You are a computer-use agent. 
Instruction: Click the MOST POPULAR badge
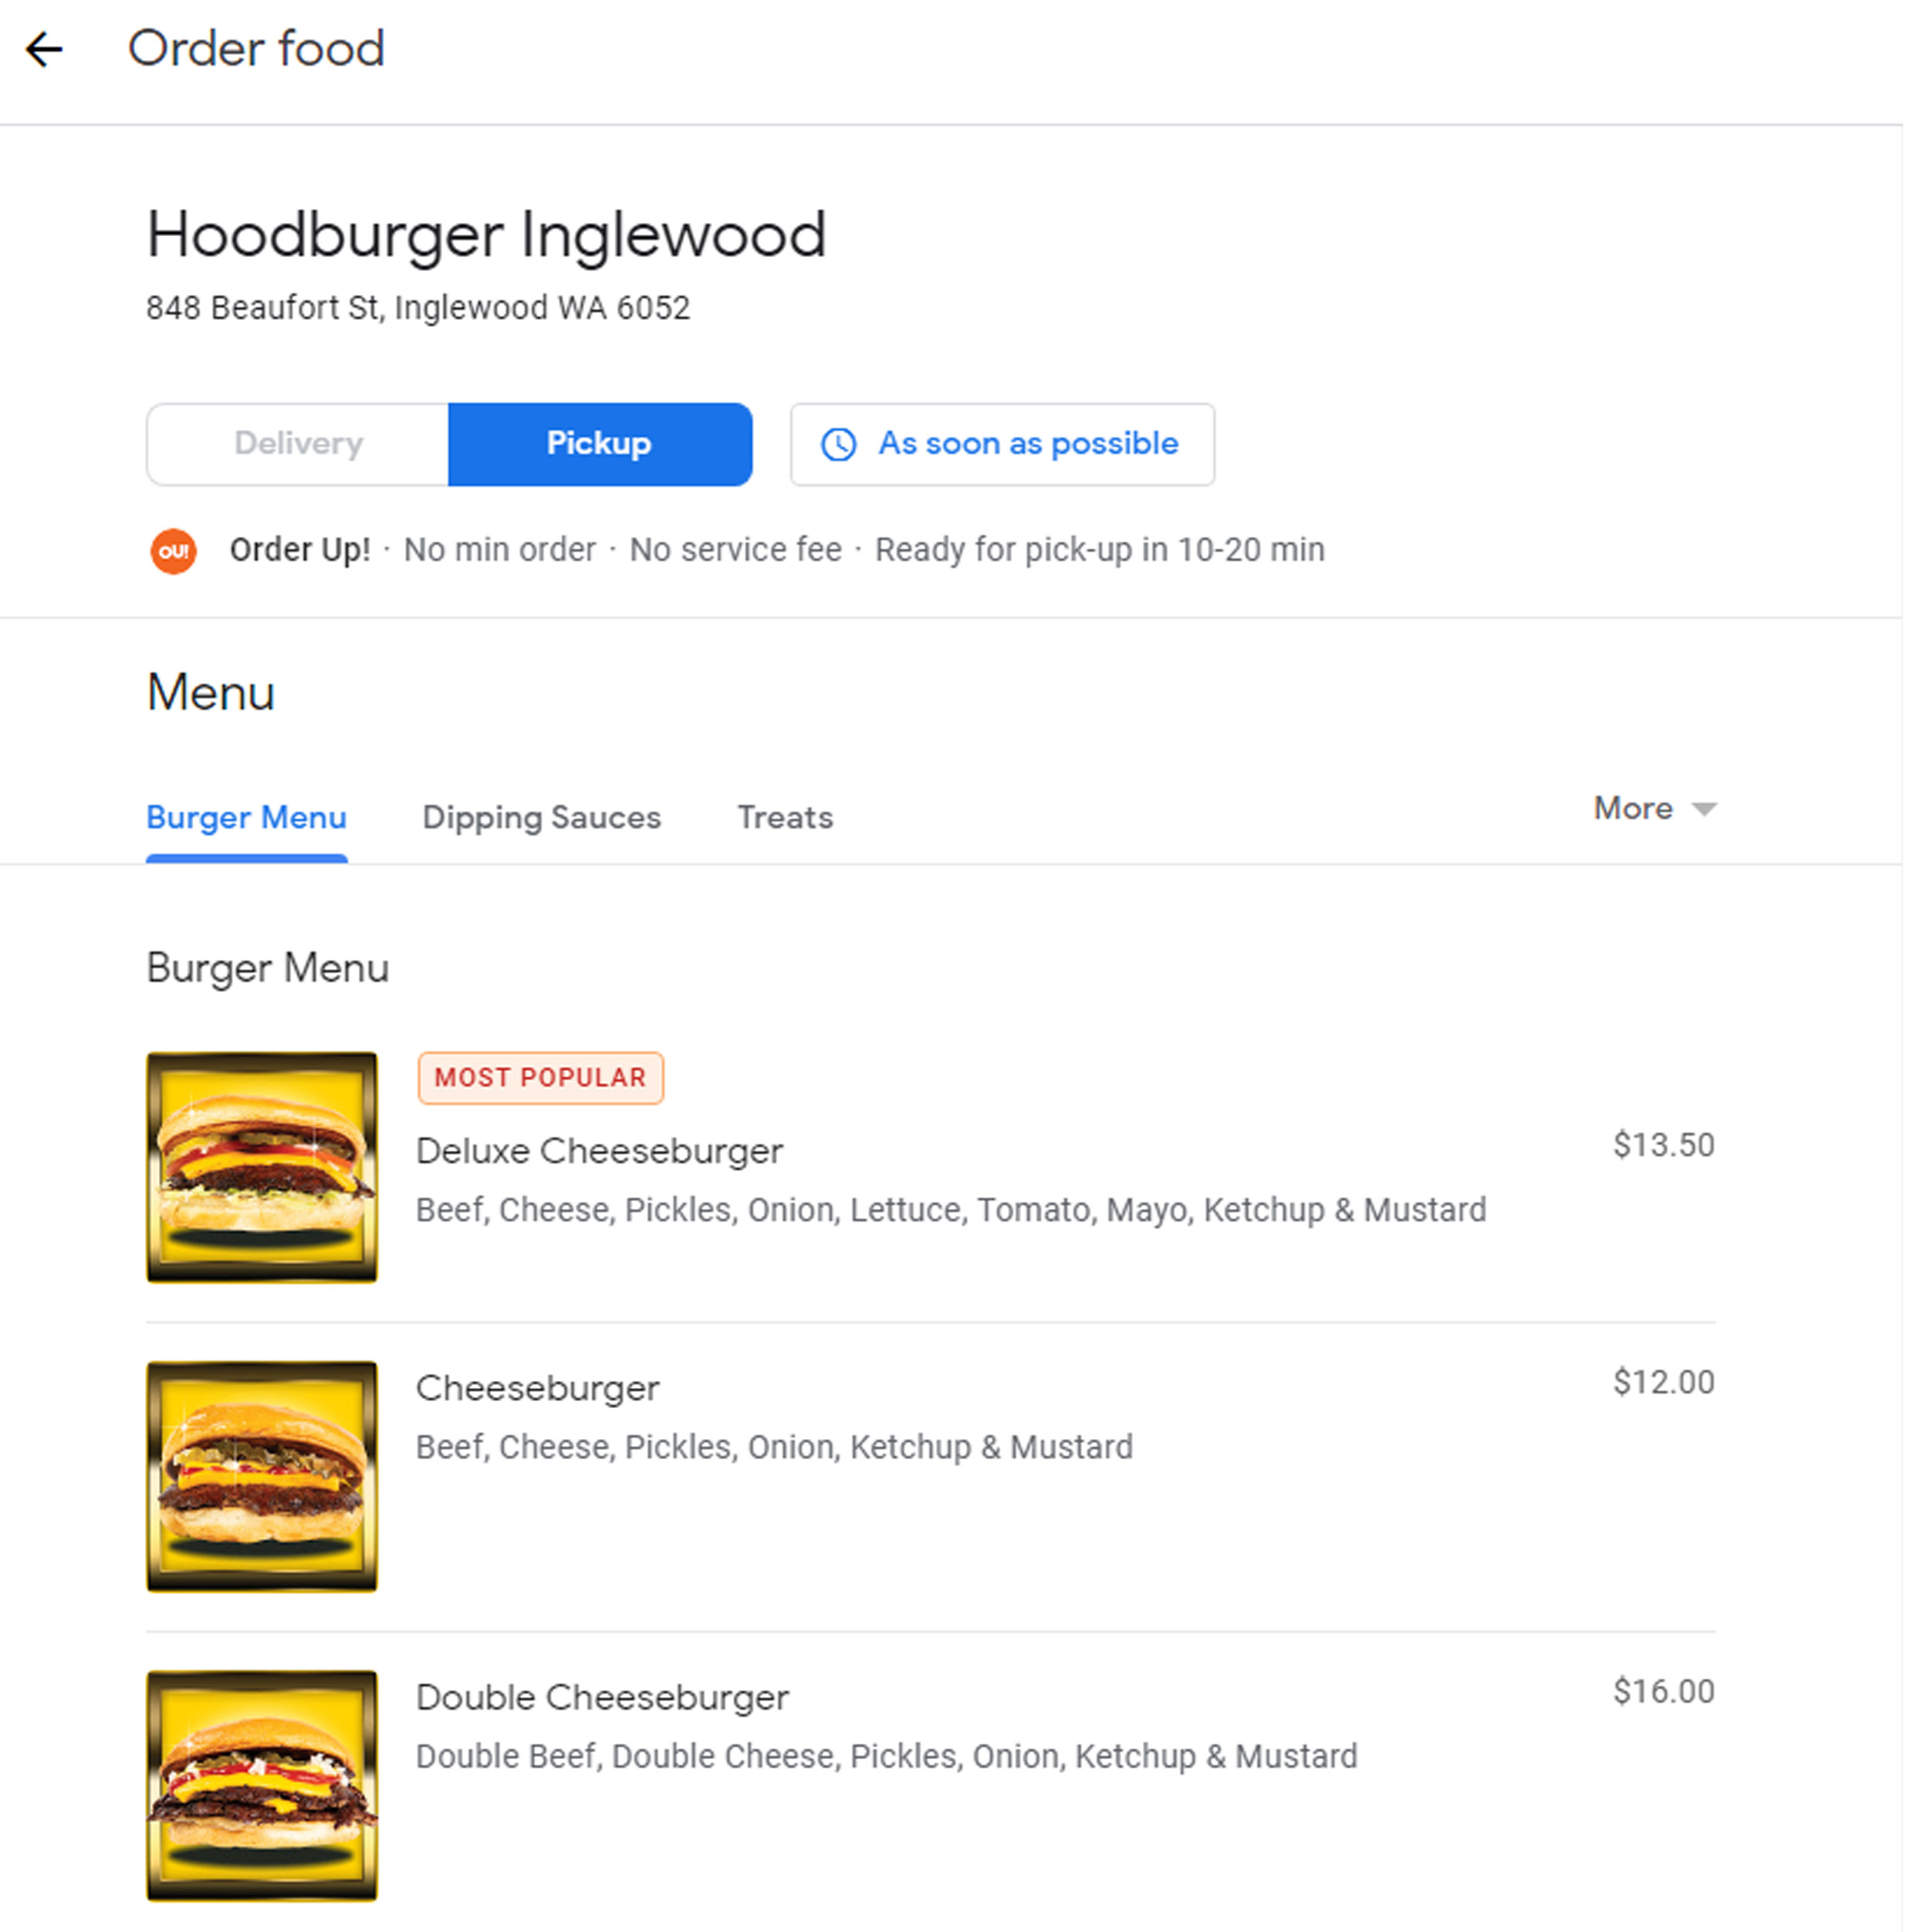(540, 1078)
